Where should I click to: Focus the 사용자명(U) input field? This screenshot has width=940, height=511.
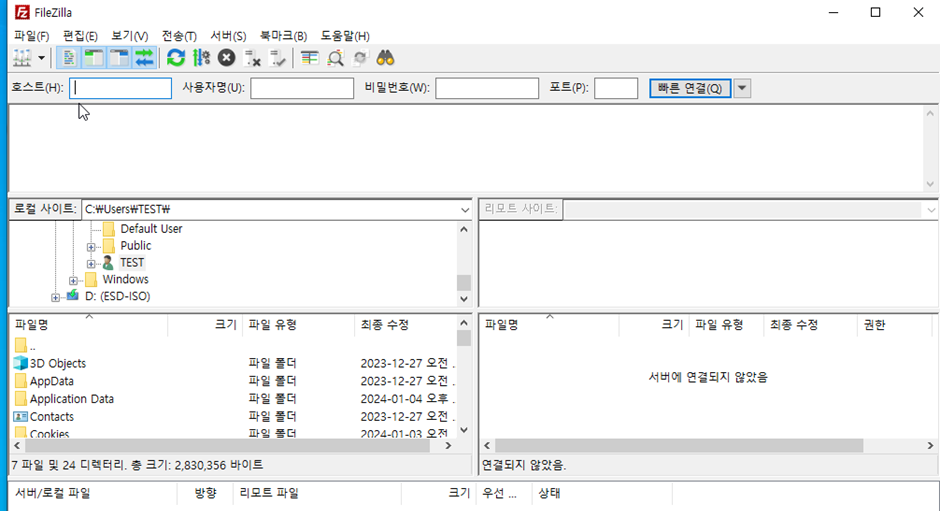(302, 88)
